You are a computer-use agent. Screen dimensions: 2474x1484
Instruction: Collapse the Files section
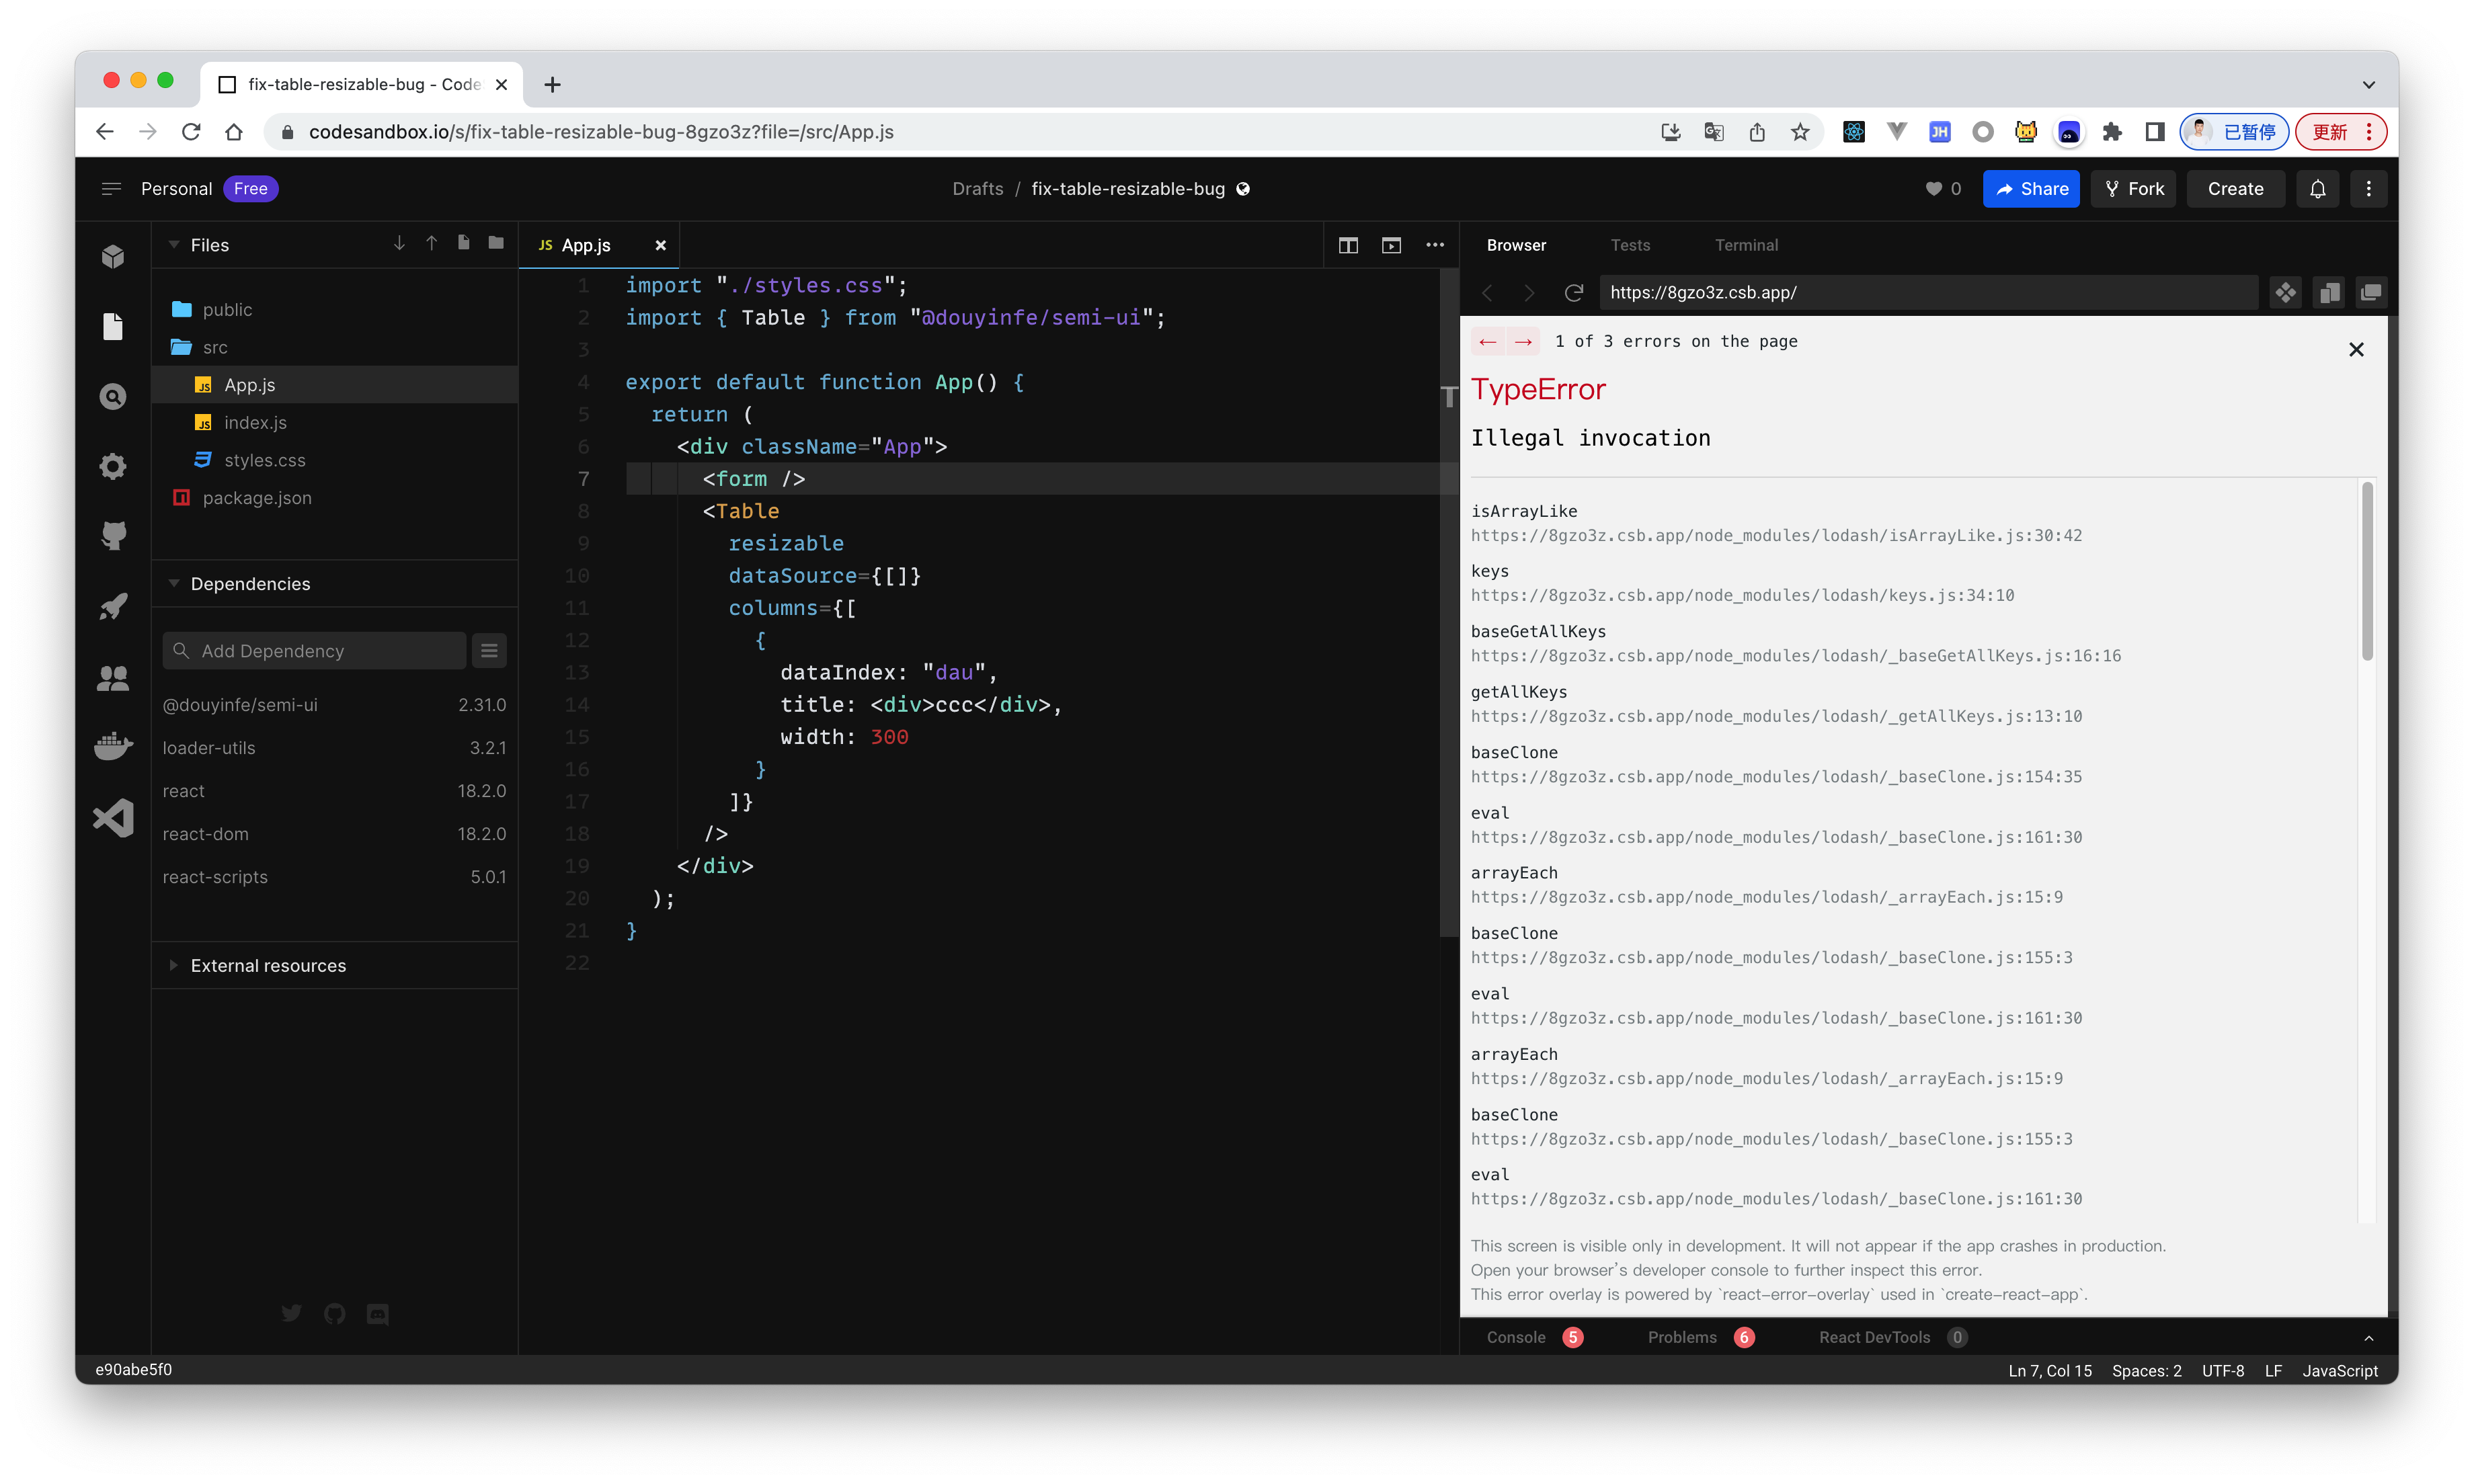pyautogui.click(x=175, y=245)
